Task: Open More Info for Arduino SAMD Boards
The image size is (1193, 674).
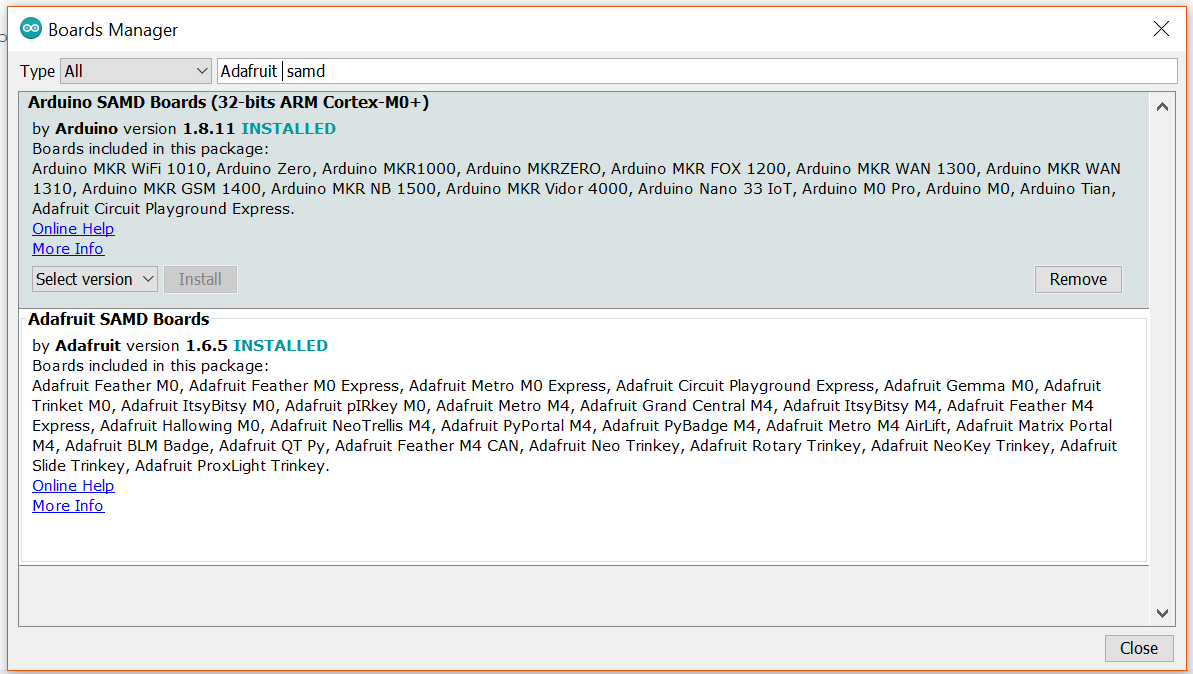Action: pos(68,249)
